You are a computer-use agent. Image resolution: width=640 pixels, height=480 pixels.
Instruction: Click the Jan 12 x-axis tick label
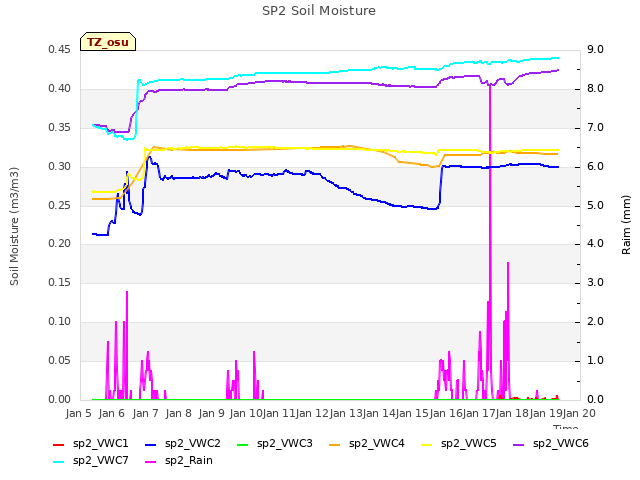pos(312,413)
